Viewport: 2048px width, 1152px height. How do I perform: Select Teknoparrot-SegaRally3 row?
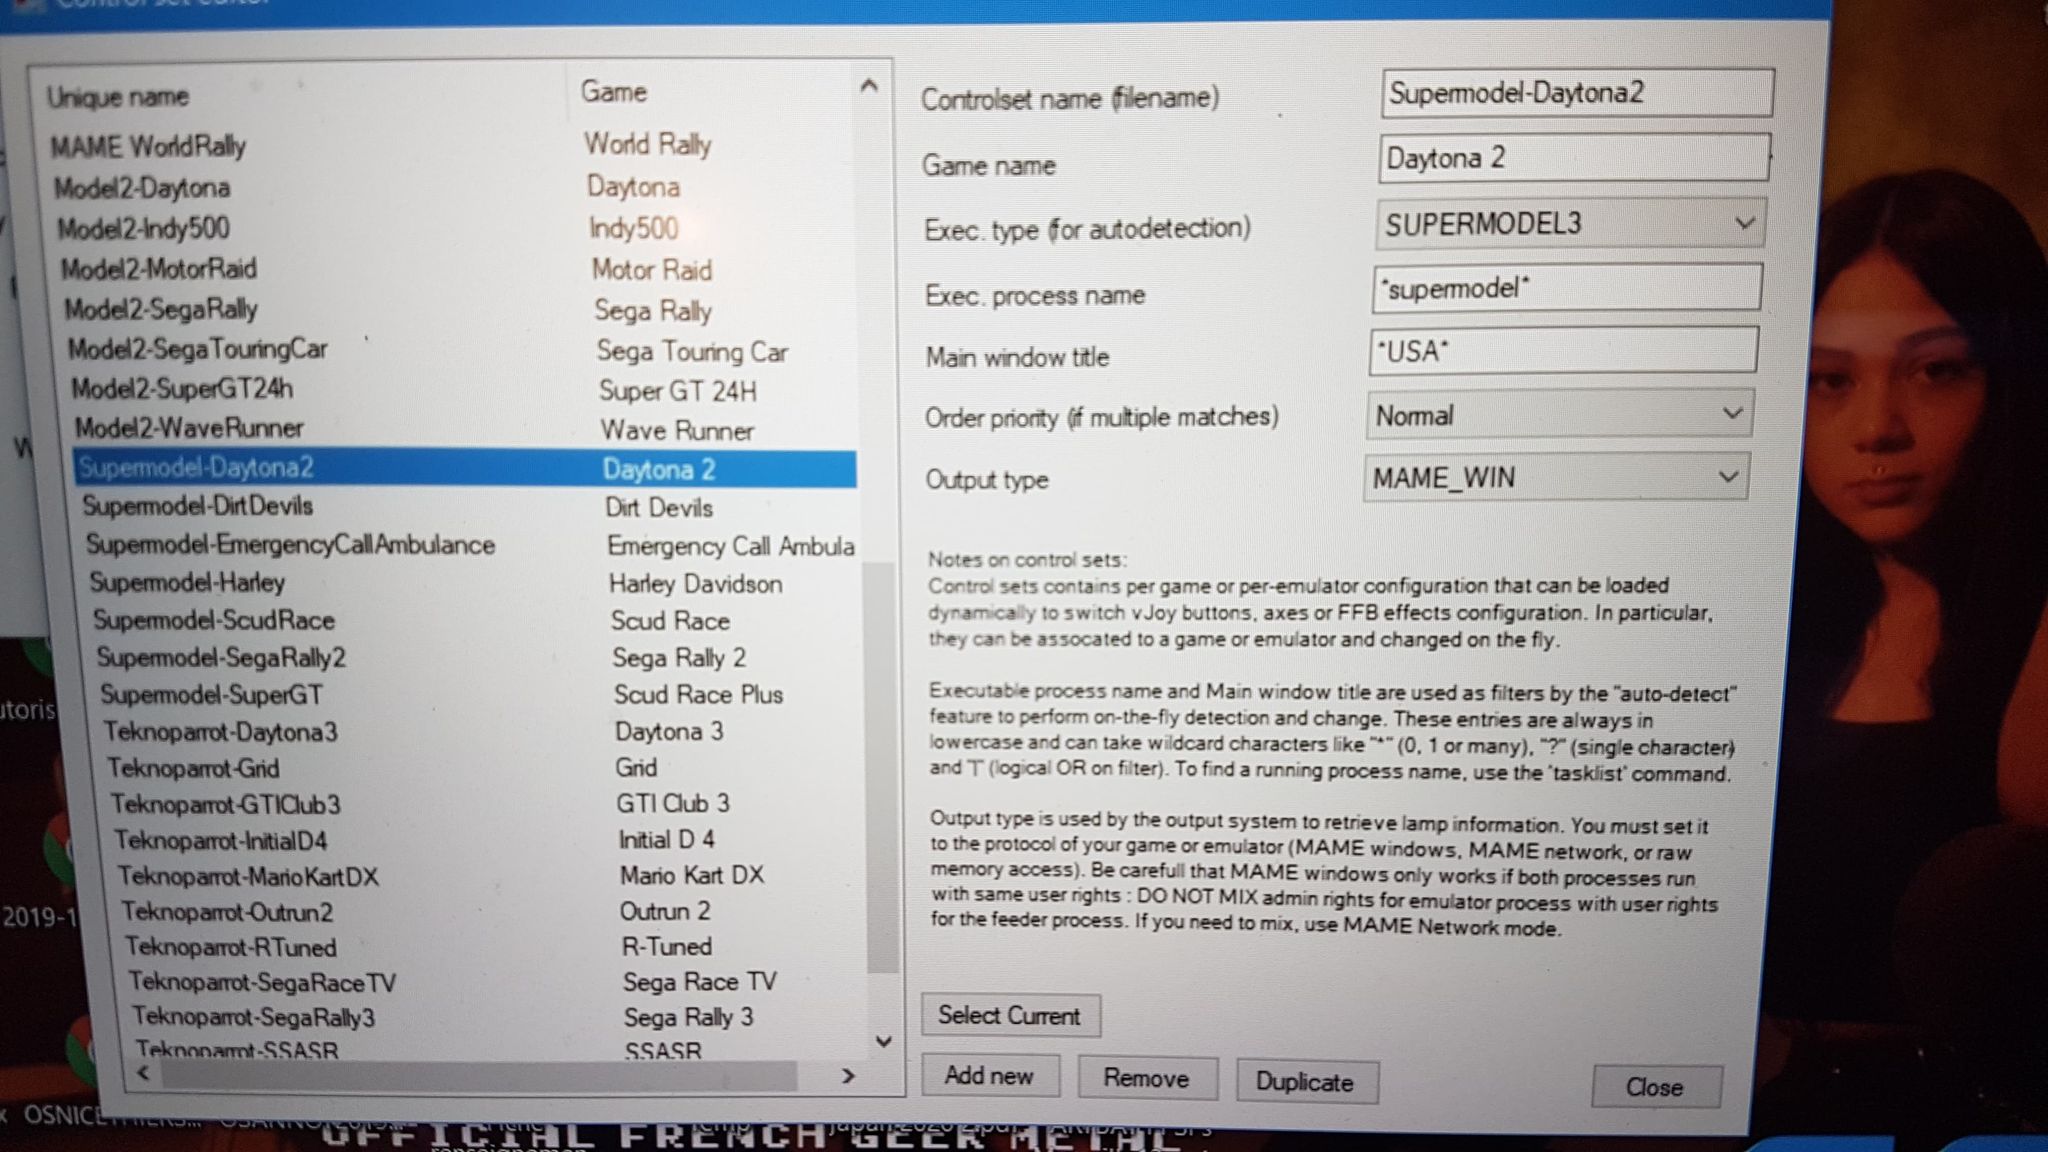496,1017
